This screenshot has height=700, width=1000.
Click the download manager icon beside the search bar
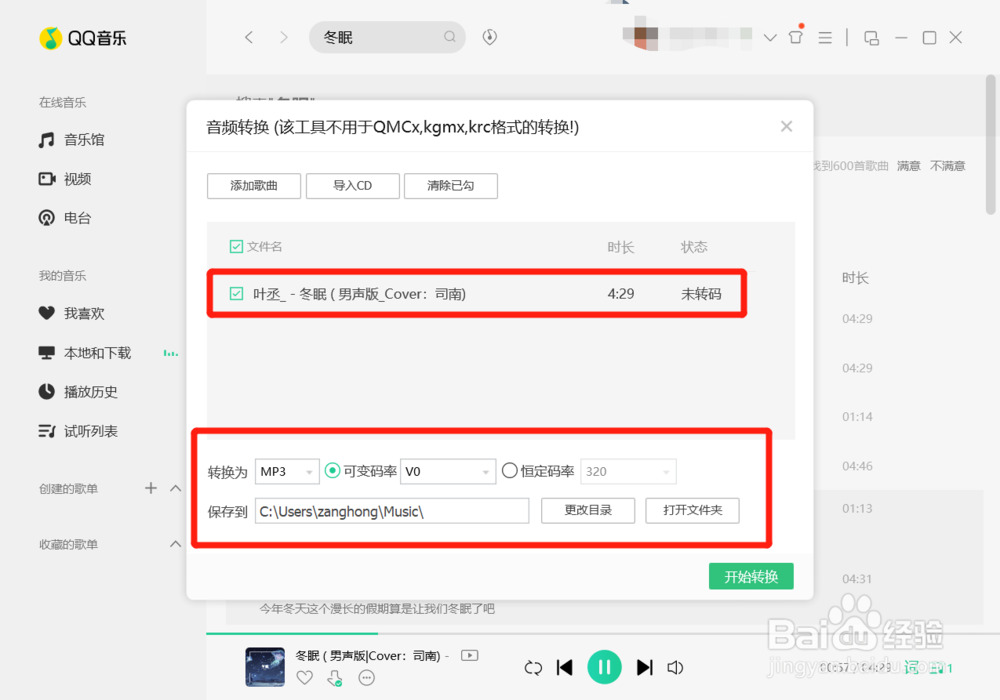click(489, 36)
